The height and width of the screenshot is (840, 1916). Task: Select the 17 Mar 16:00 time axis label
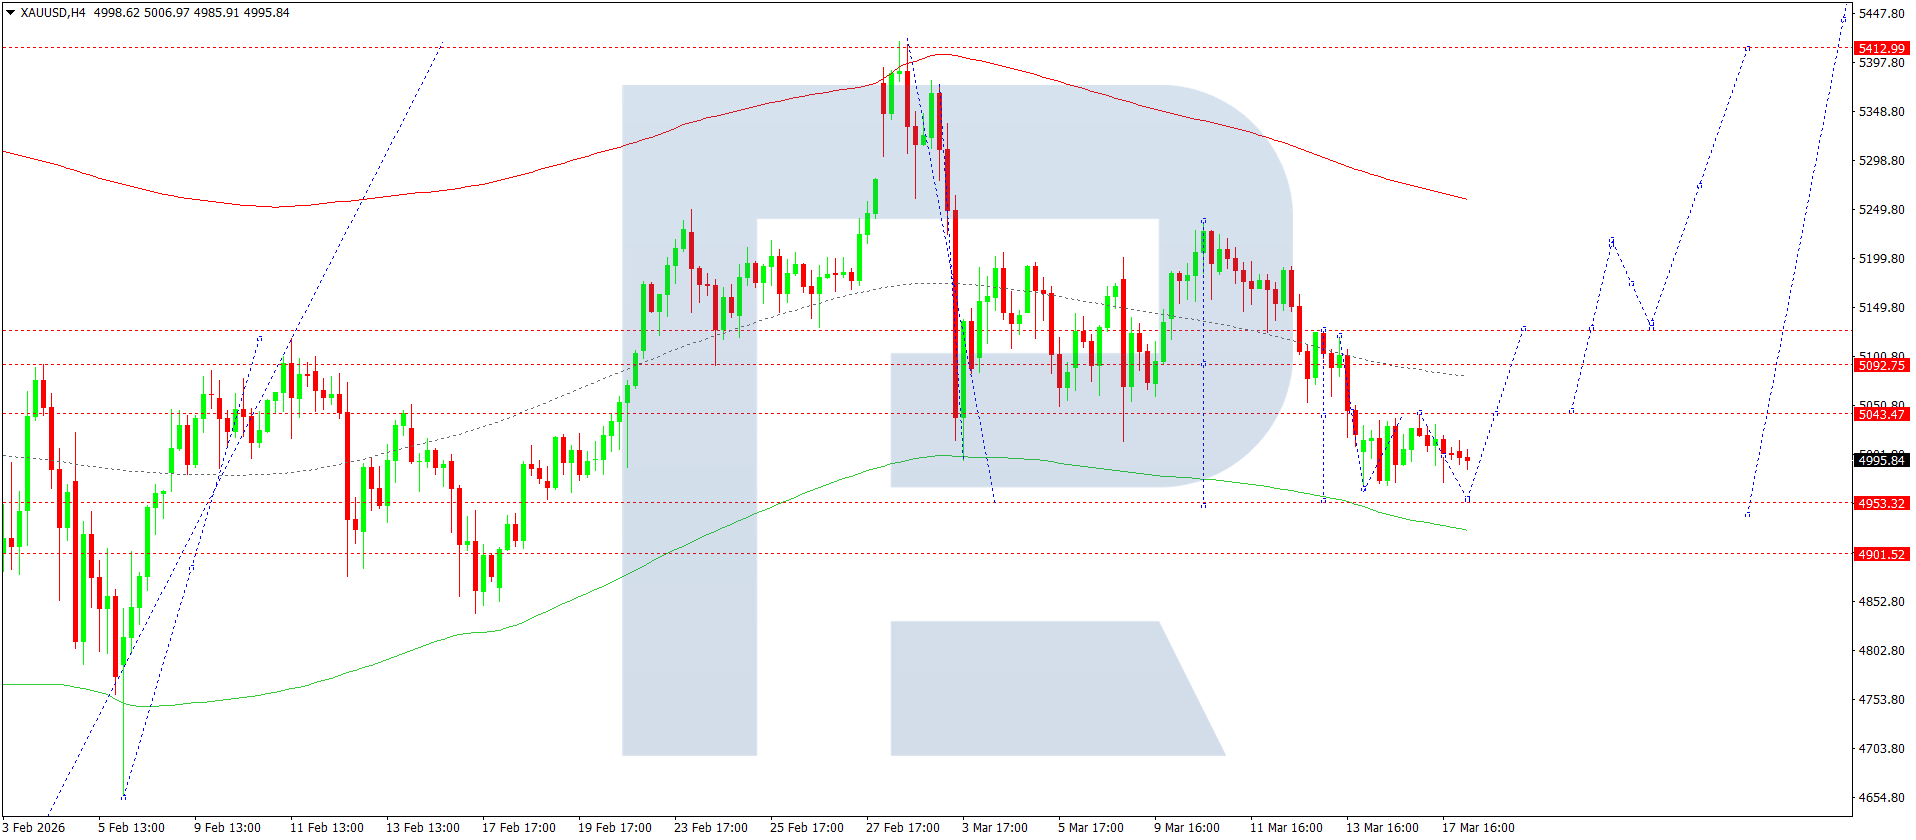pyautogui.click(x=1477, y=827)
